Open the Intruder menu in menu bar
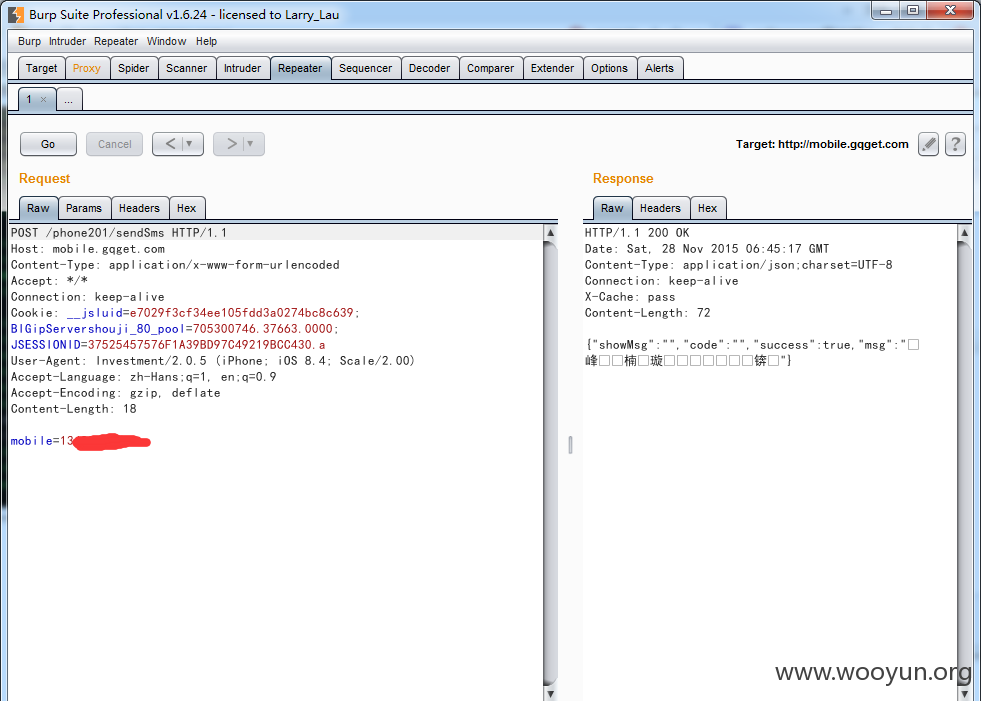 pos(67,41)
